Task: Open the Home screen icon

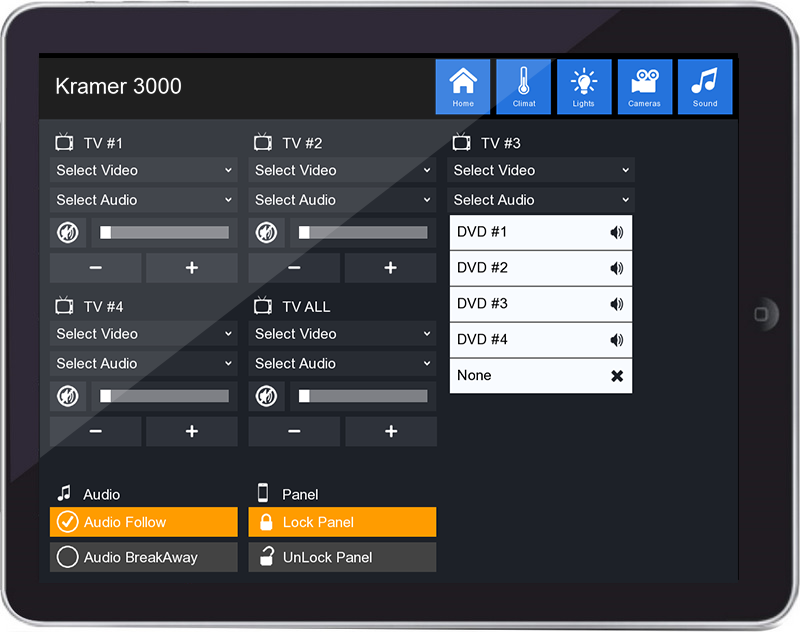Action: (x=462, y=86)
